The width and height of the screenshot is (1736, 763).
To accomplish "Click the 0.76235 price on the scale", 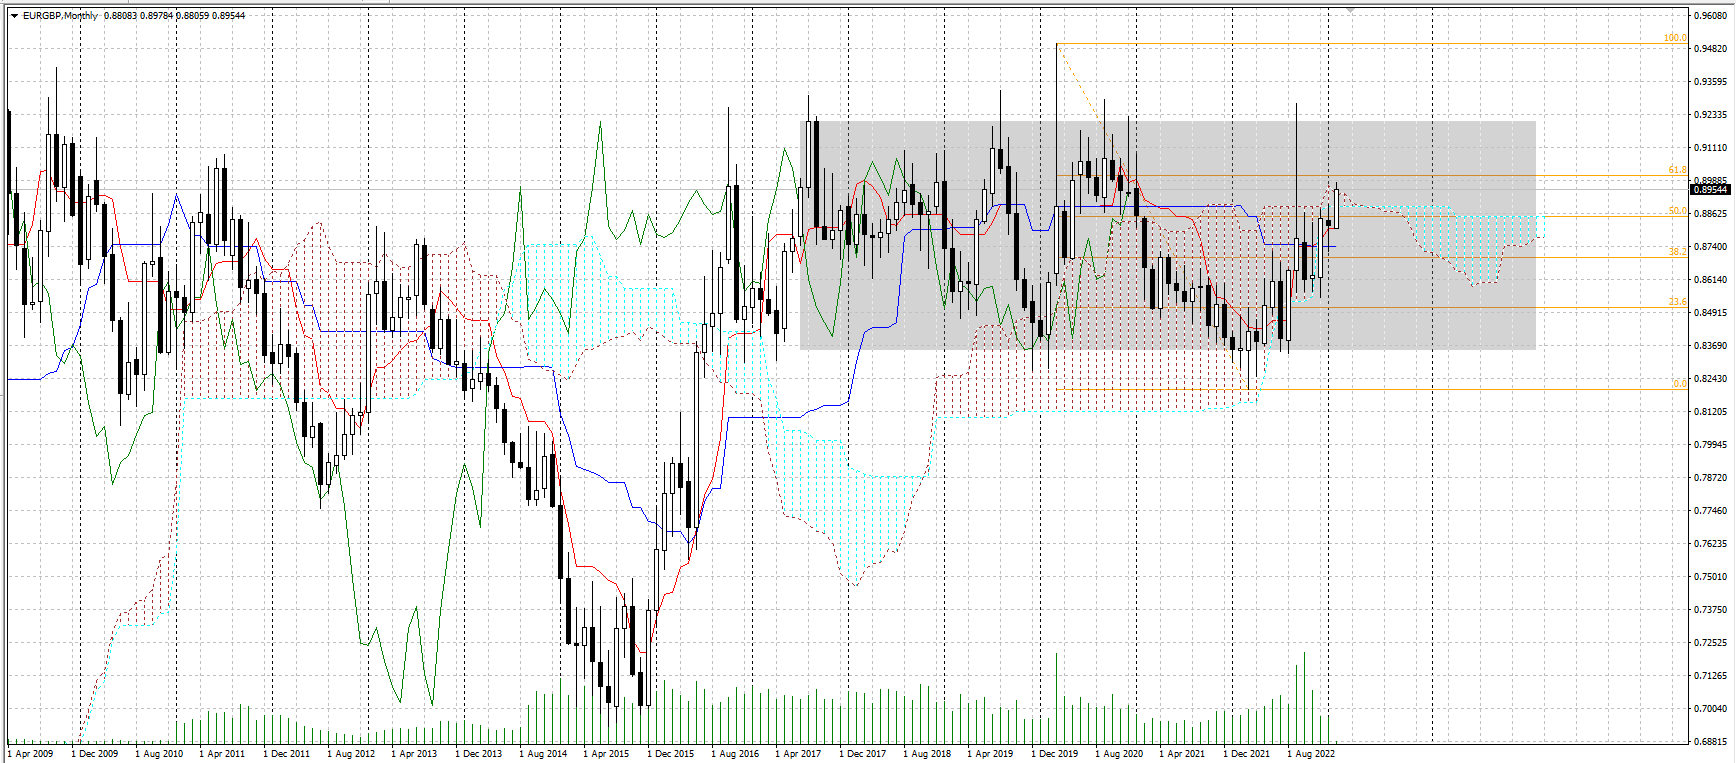I will [1711, 543].
